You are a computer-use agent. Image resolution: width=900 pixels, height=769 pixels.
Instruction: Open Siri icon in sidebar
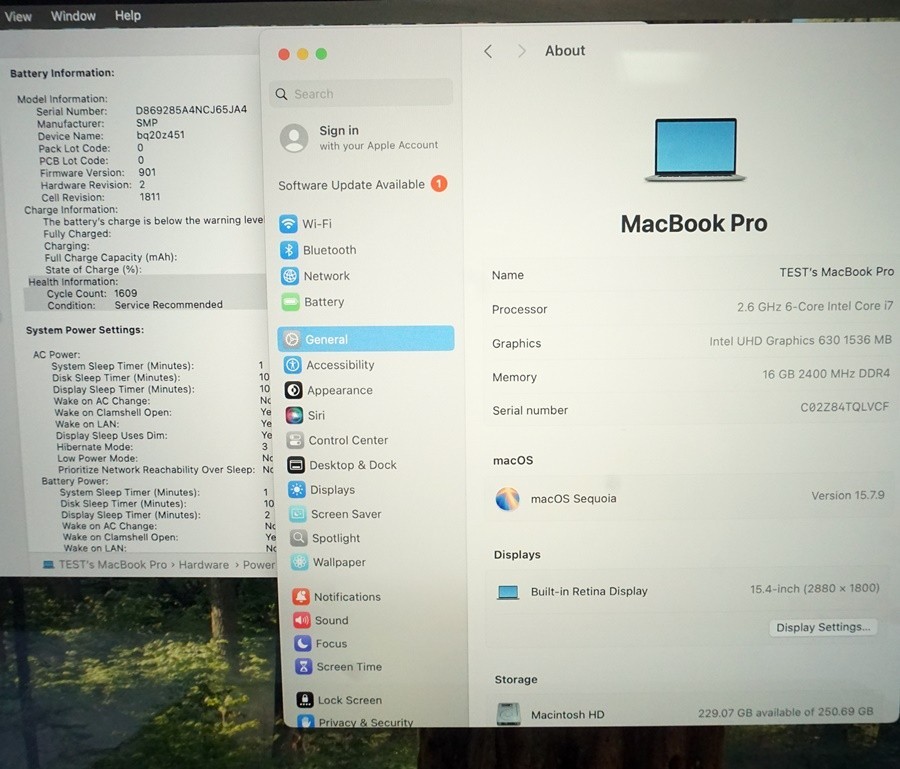coord(294,415)
